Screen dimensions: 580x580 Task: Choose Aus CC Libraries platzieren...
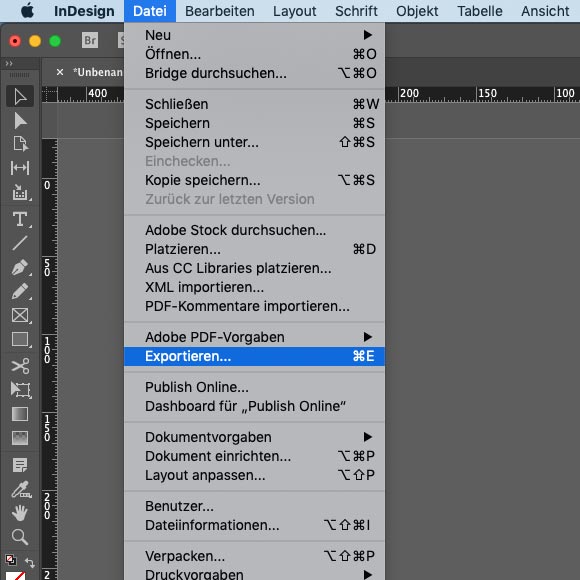coord(254,268)
